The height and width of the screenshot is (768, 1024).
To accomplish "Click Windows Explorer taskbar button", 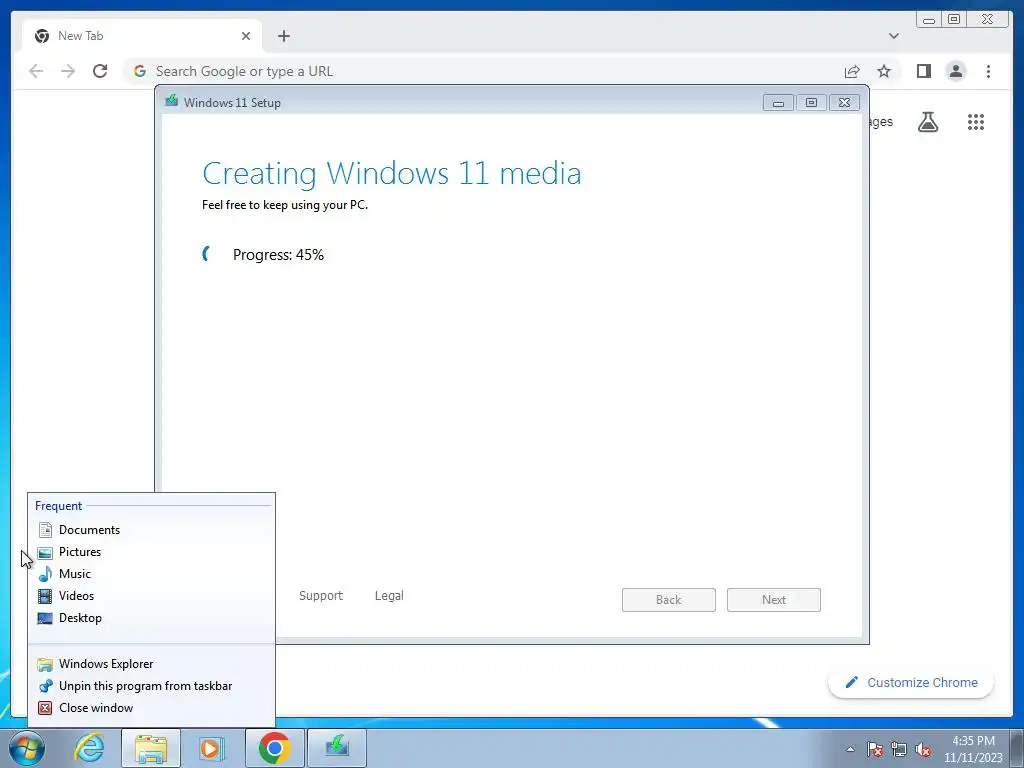I will pyautogui.click(x=151, y=748).
